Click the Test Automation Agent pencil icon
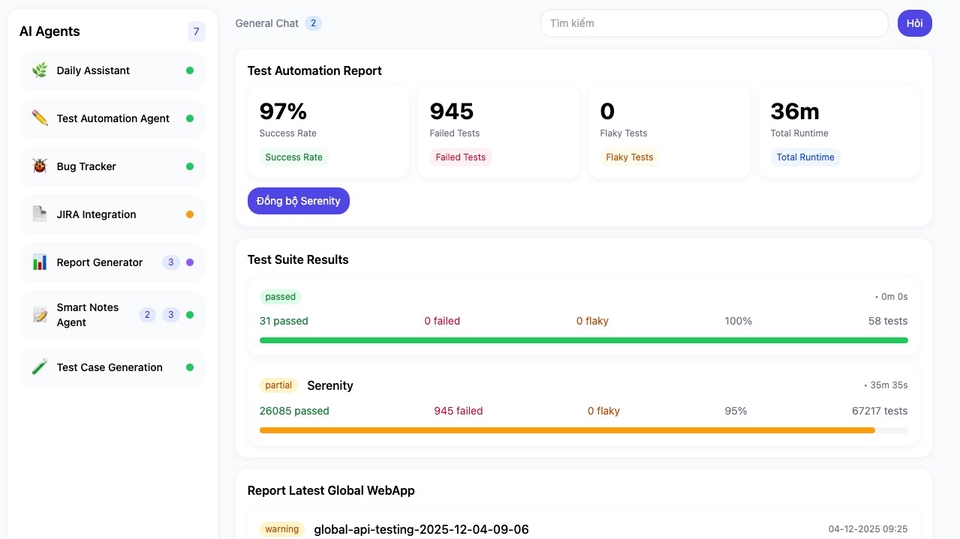 (x=40, y=119)
